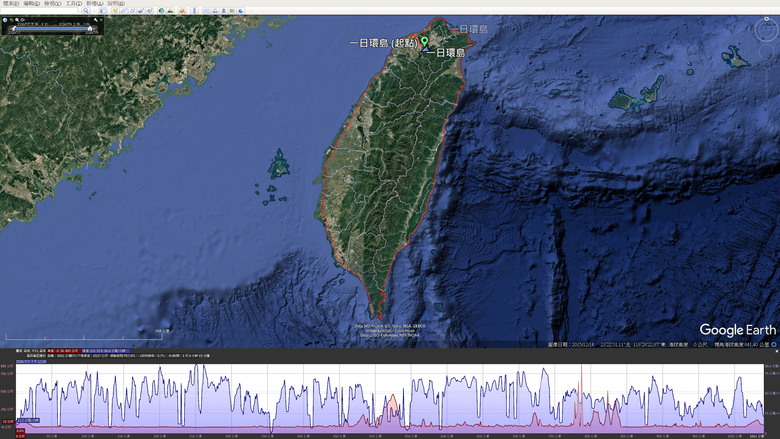Open the 工具 (Tools) menu
The image size is (780, 439).
coord(74,3)
